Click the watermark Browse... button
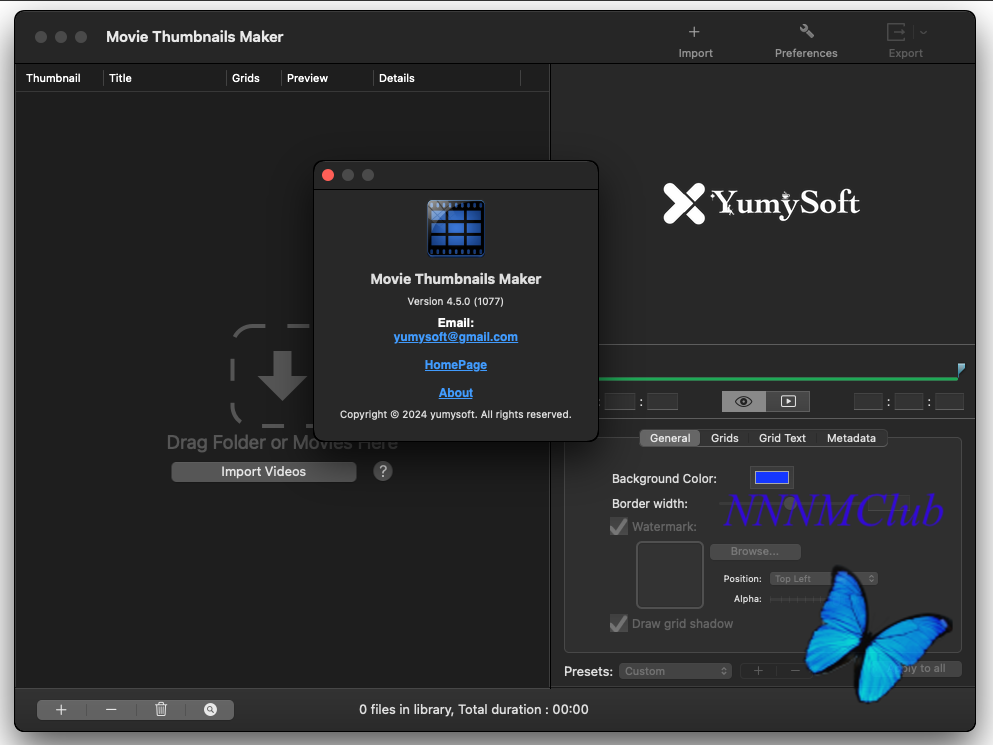This screenshot has height=745, width=993. [x=755, y=552]
